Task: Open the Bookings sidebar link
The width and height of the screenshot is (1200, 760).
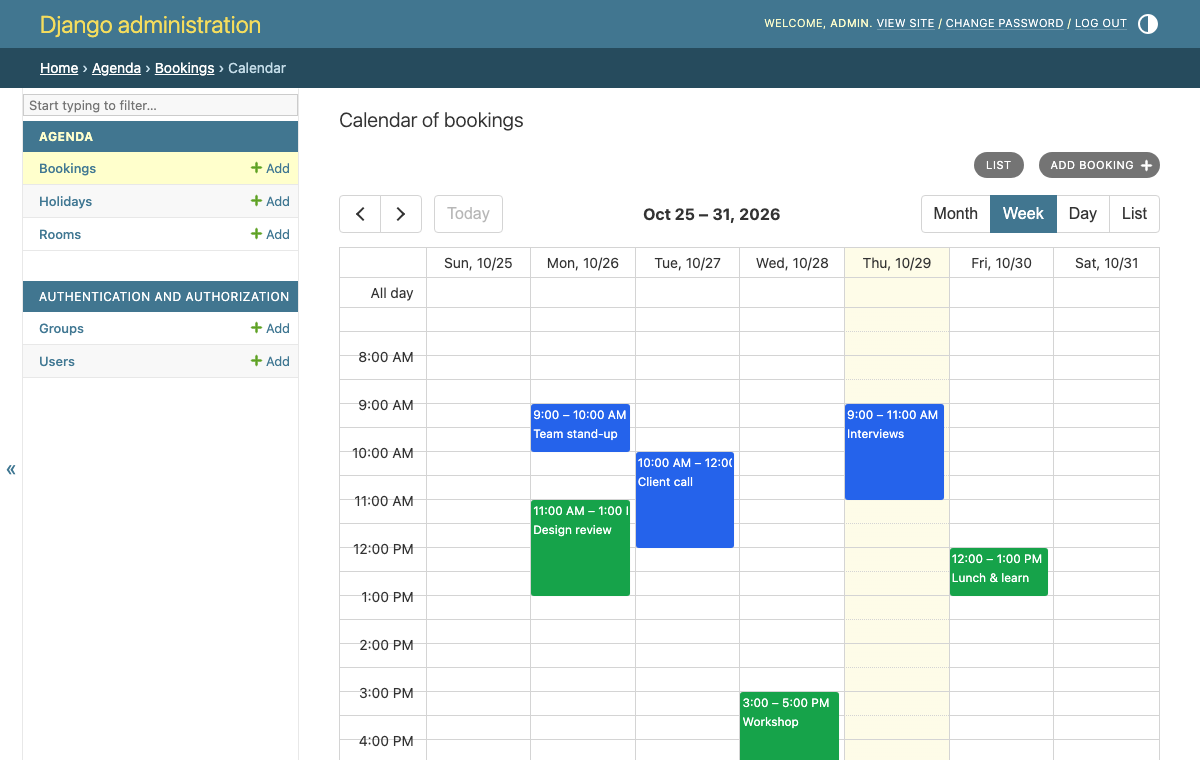Action: pyautogui.click(x=68, y=168)
